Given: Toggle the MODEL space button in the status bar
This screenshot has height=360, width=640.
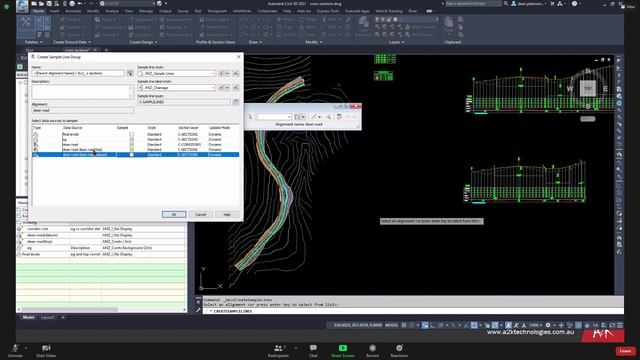Looking at the screenshot, I should (391, 325).
